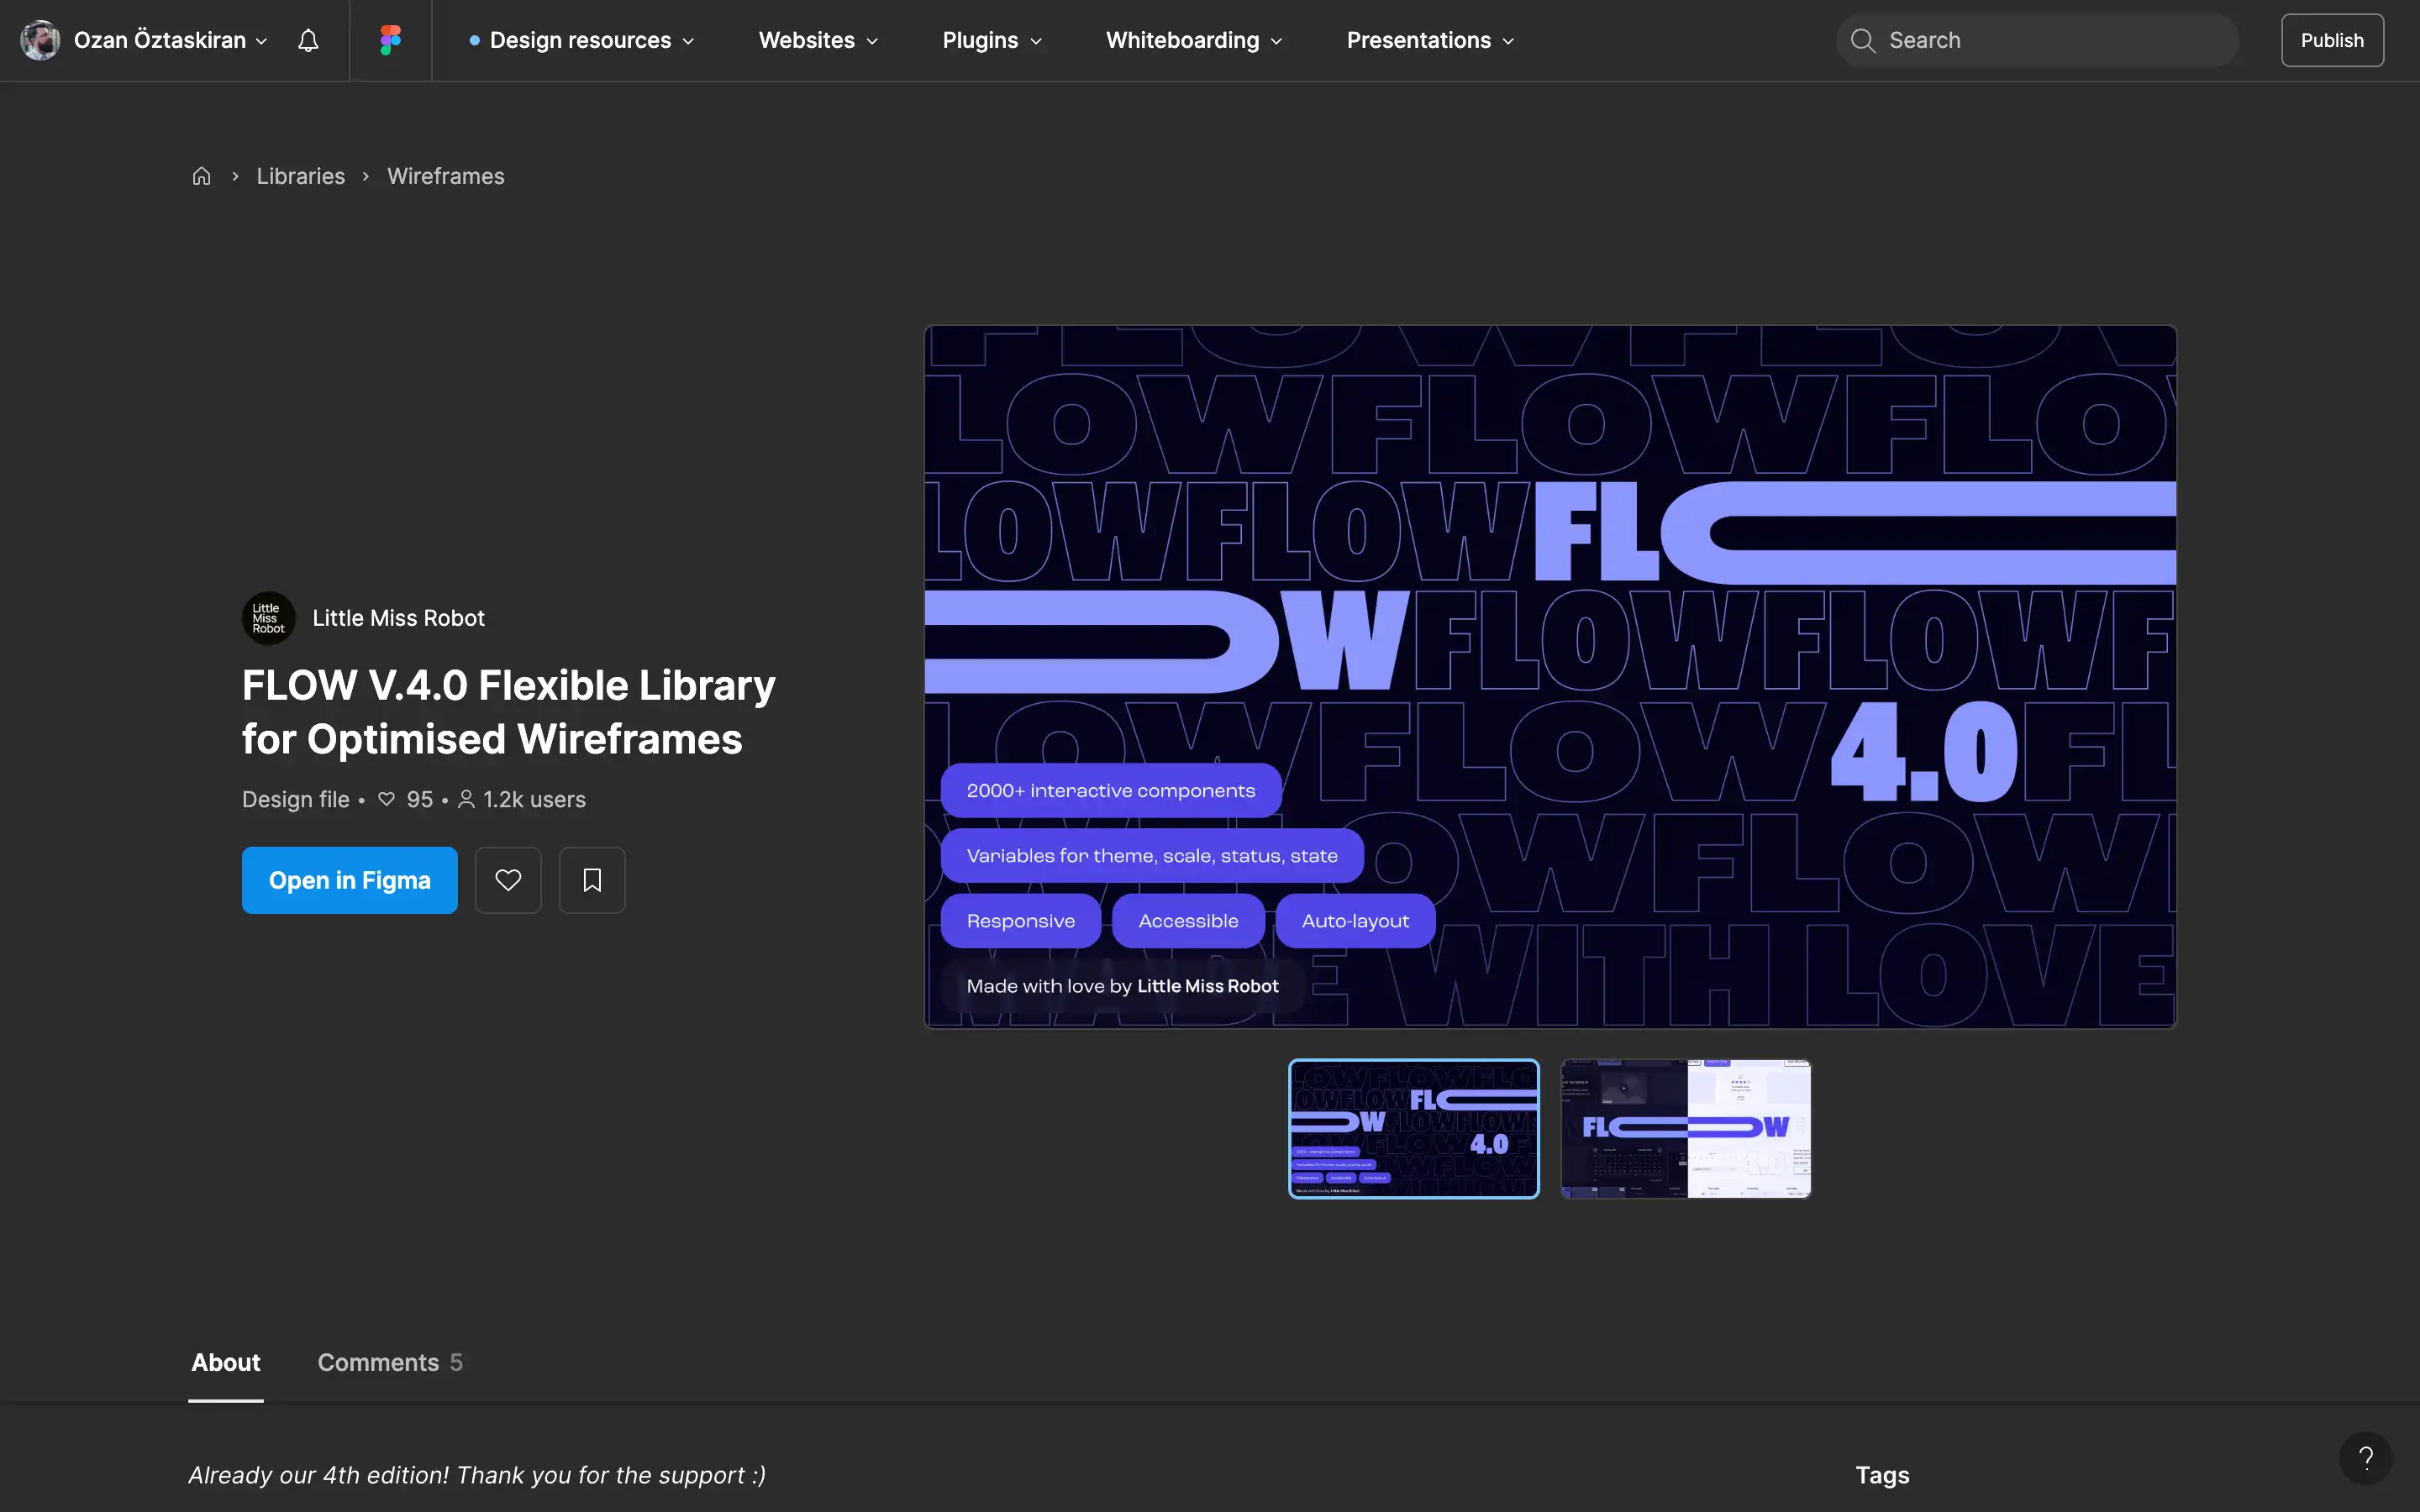Click the Design file label
Image resolution: width=2420 pixels, height=1512 pixels.
coord(296,800)
